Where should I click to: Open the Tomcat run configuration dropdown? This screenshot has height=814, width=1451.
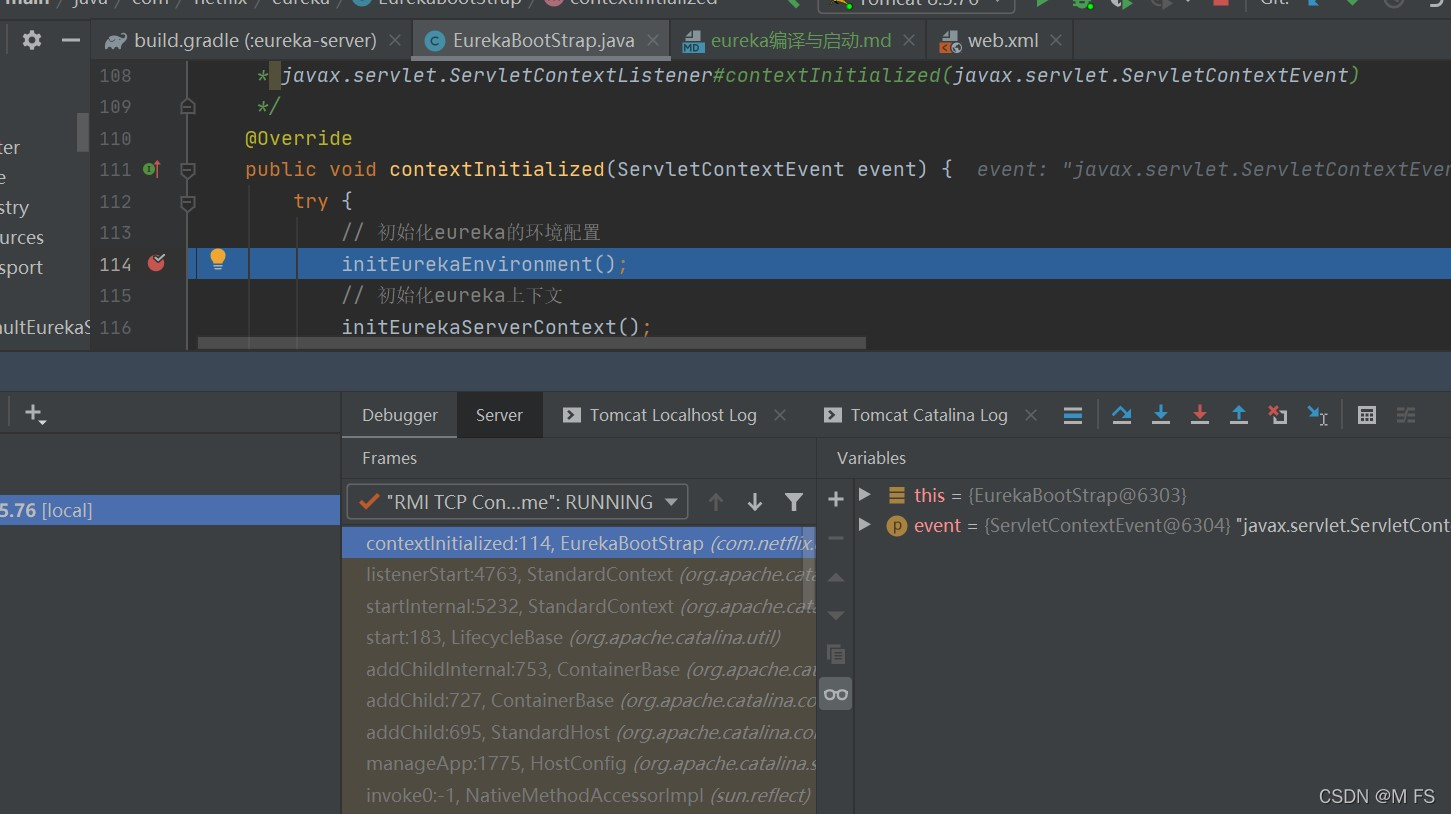coord(916,4)
